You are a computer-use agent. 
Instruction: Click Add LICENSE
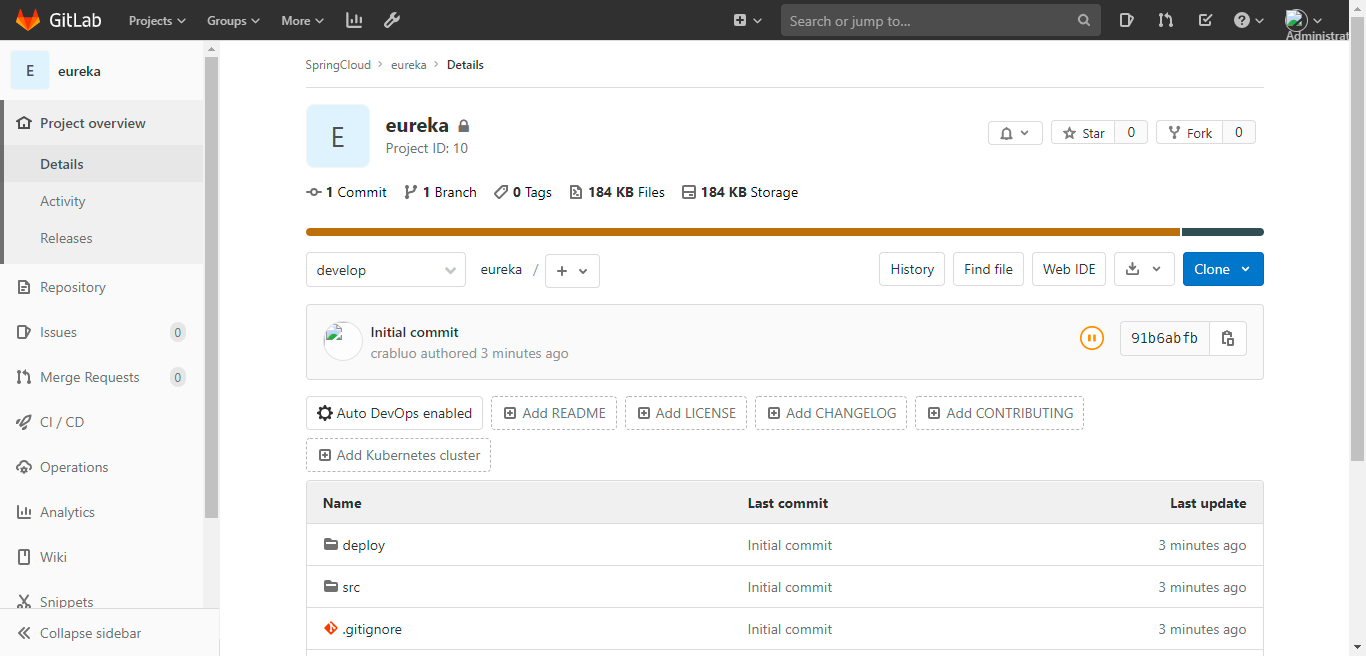pyautogui.click(x=686, y=413)
